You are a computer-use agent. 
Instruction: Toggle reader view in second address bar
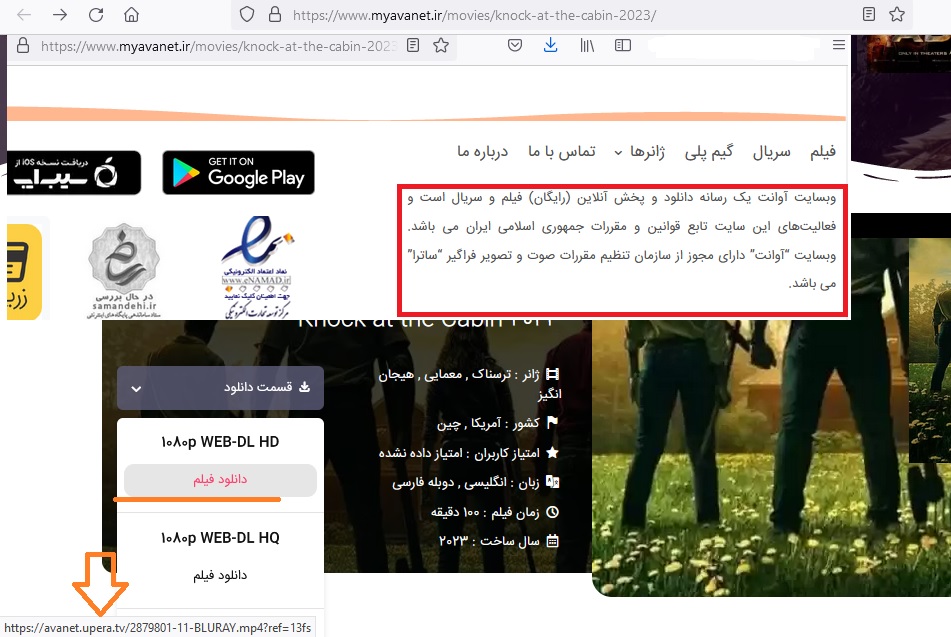tap(413, 45)
